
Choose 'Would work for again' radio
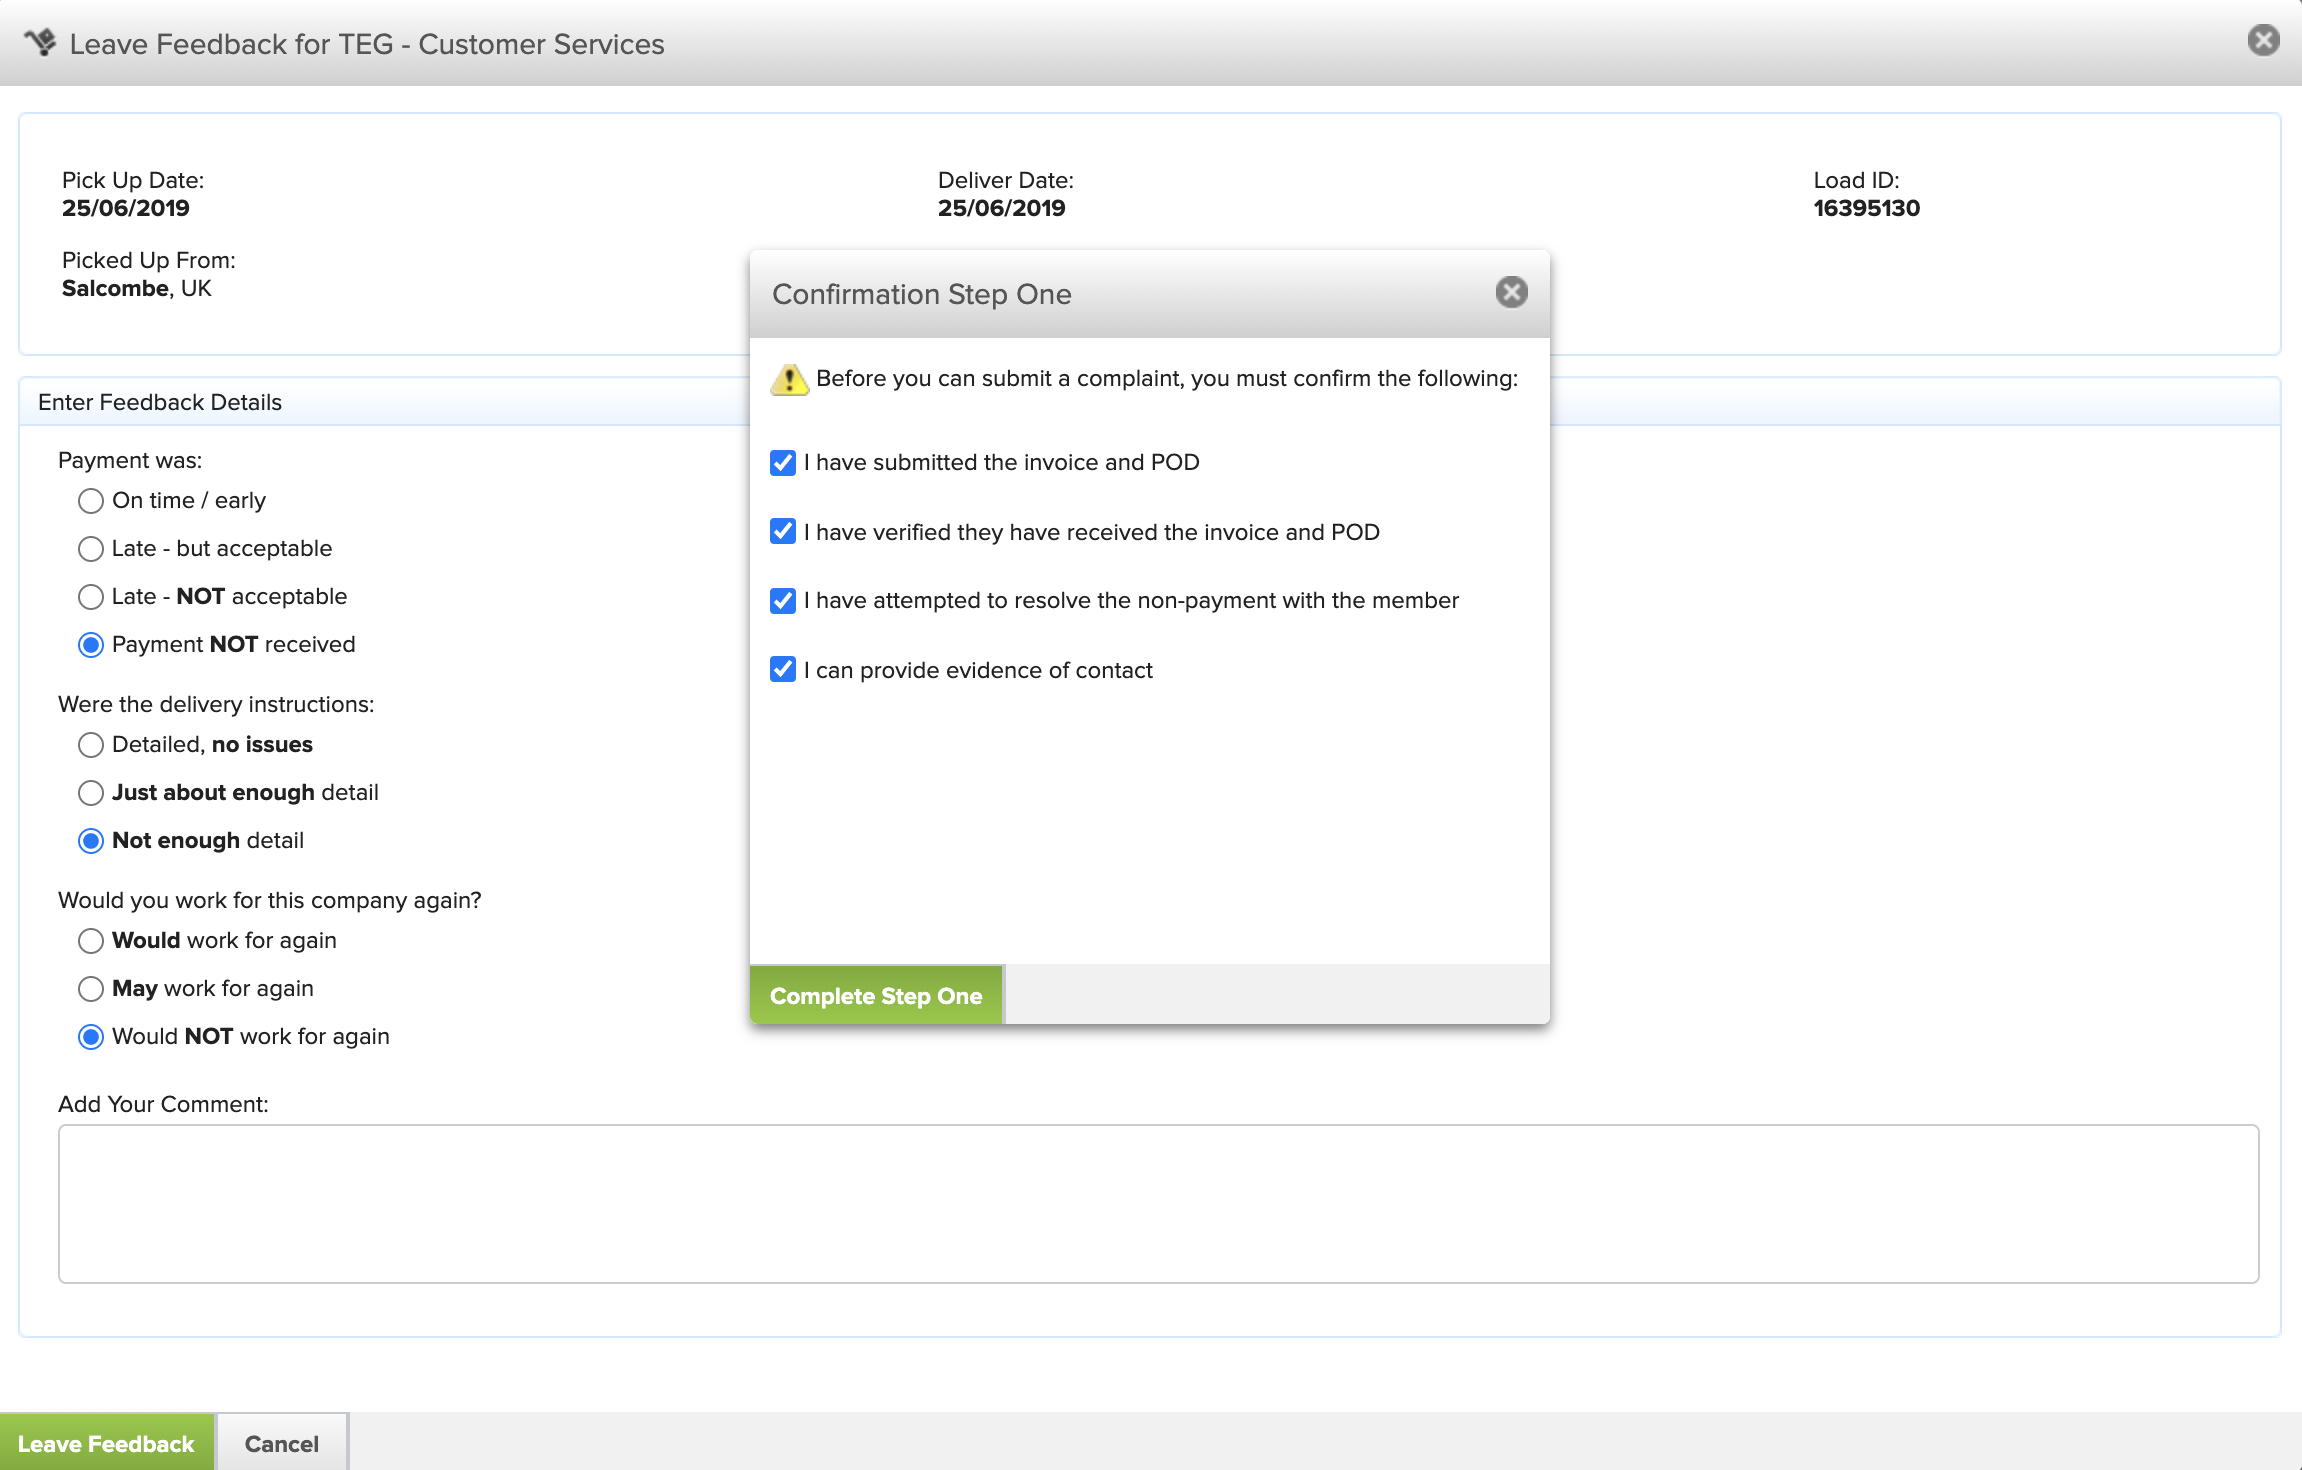point(91,941)
